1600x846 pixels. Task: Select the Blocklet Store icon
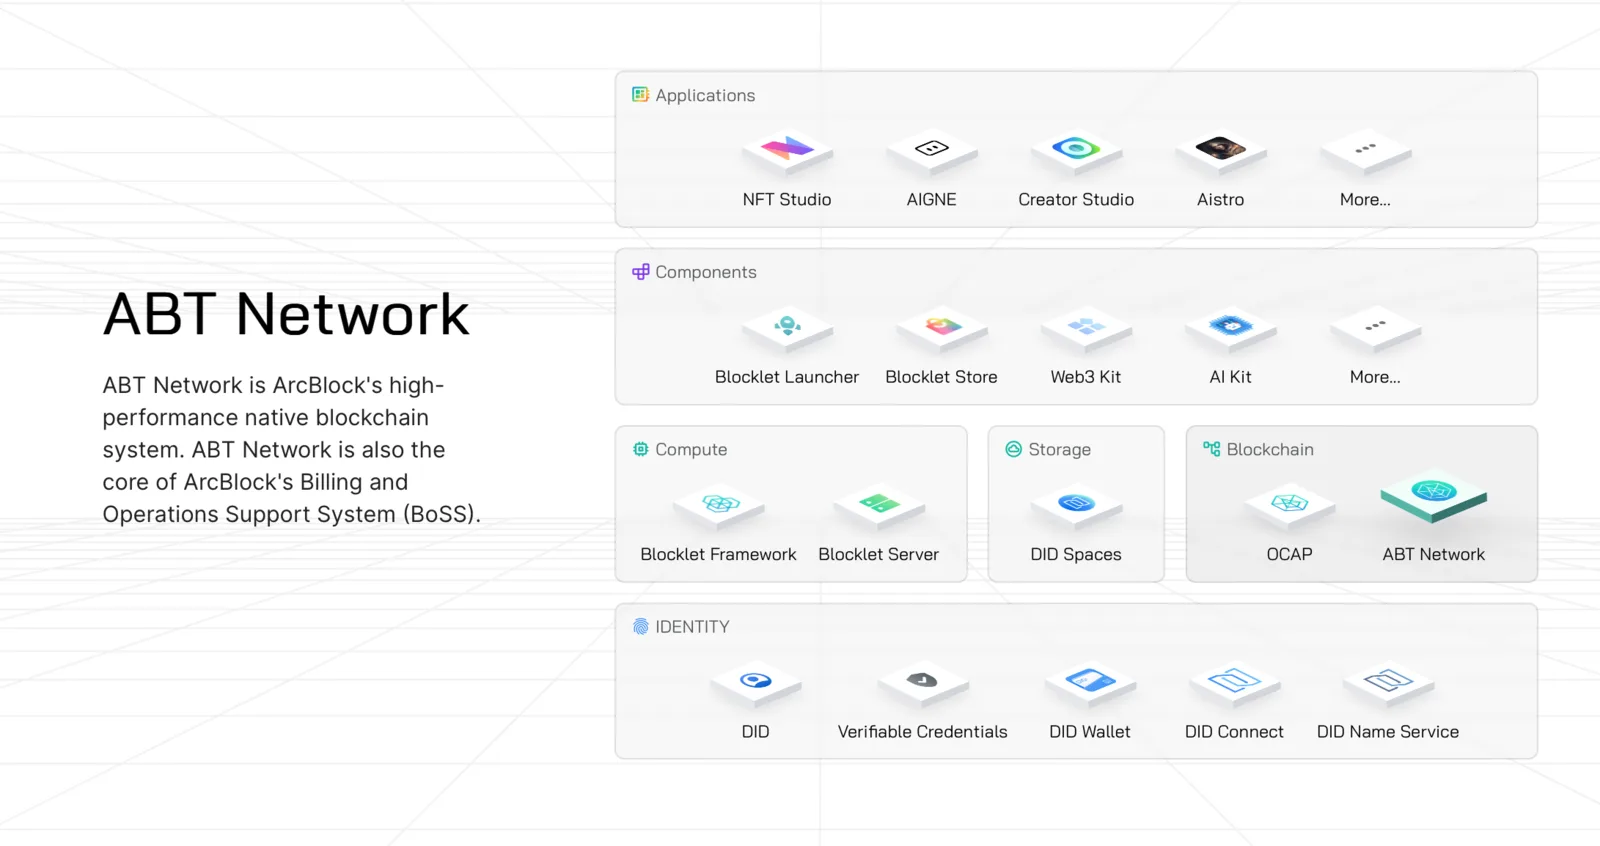pyautogui.click(x=942, y=329)
